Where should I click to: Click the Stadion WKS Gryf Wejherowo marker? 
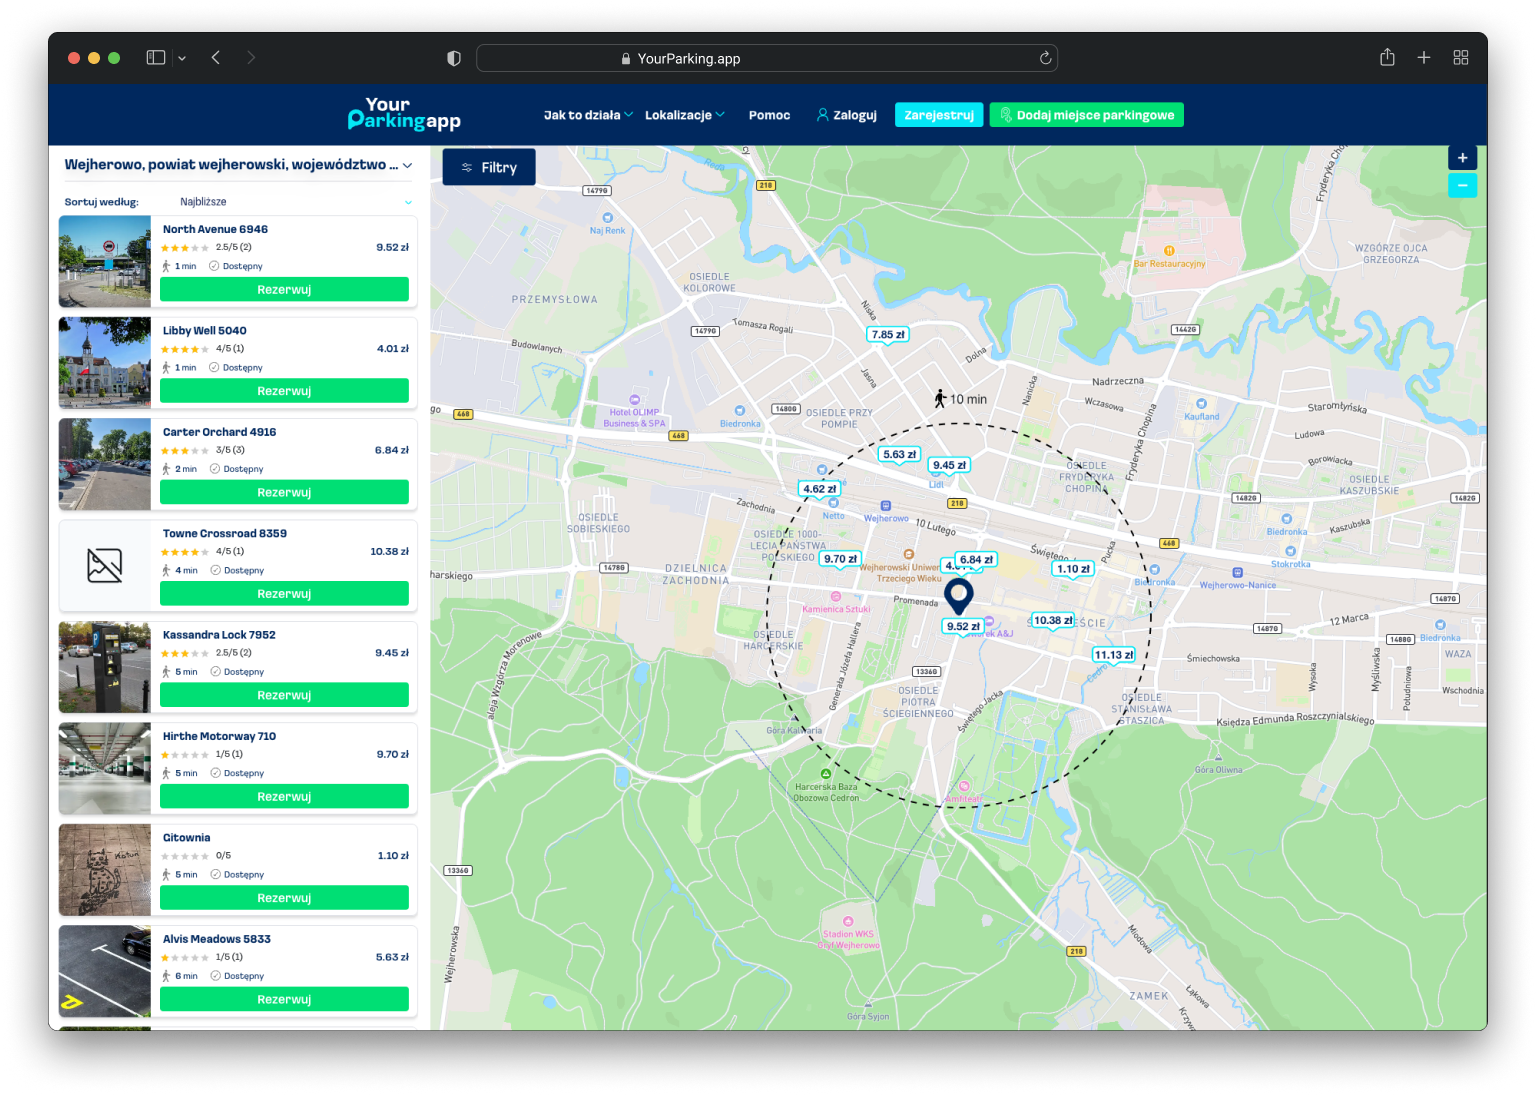pyautogui.click(x=848, y=933)
